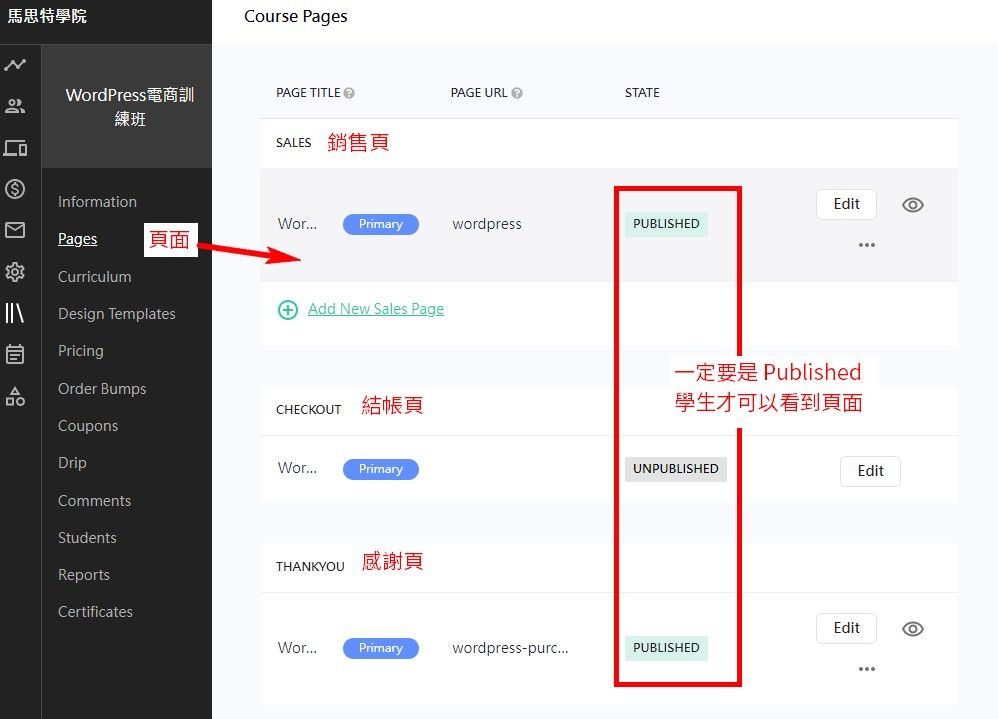
Task: Open the Settings gear icon
Action: click(x=15, y=272)
